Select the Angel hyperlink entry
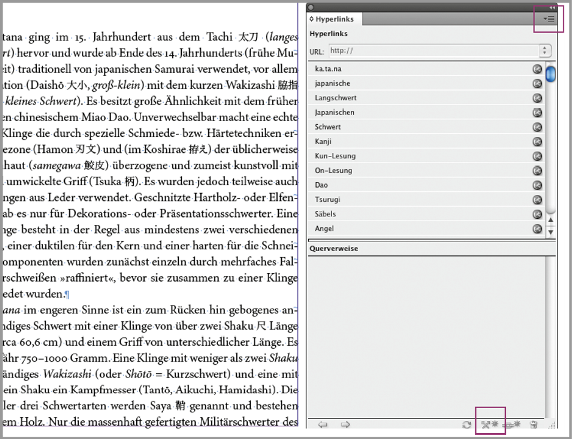 [426, 229]
